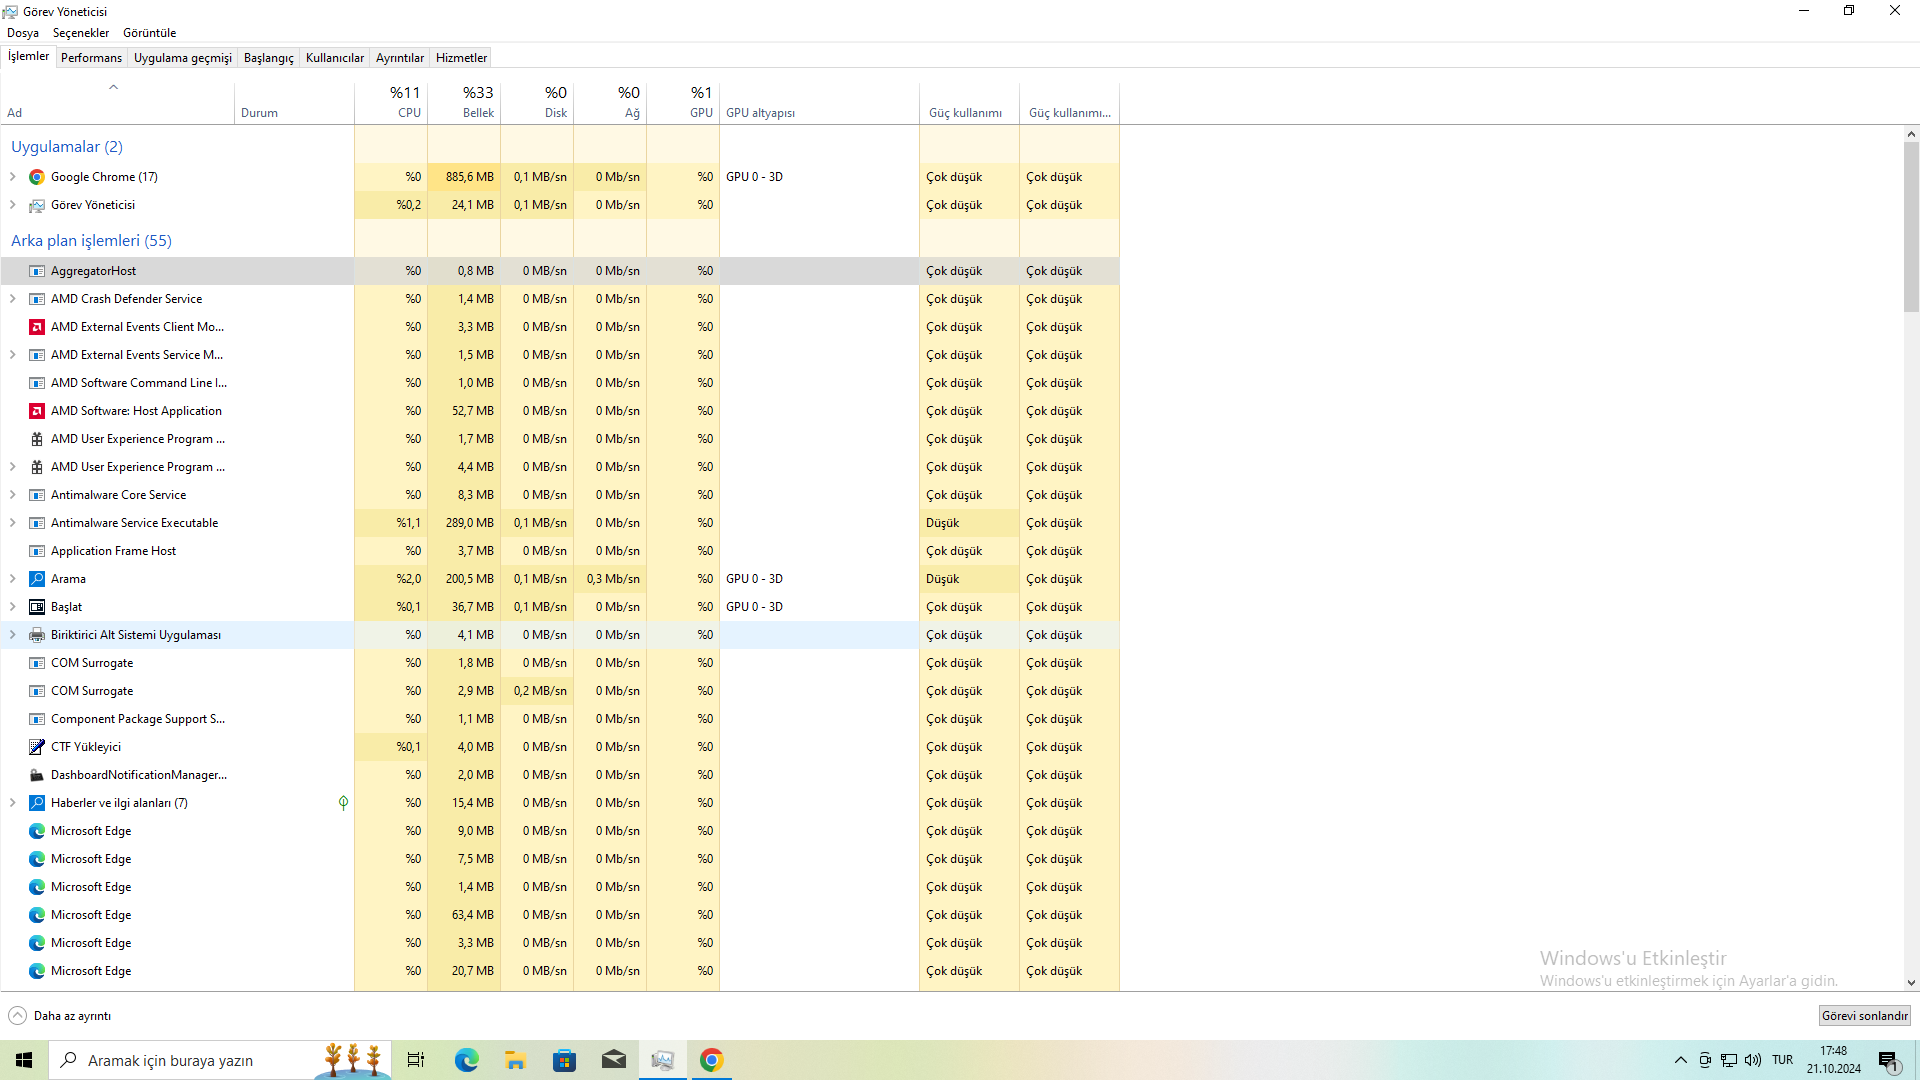Switch to Chrome on the taskbar
Screen dimensions: 1920x1080
tap(711, 1060)
